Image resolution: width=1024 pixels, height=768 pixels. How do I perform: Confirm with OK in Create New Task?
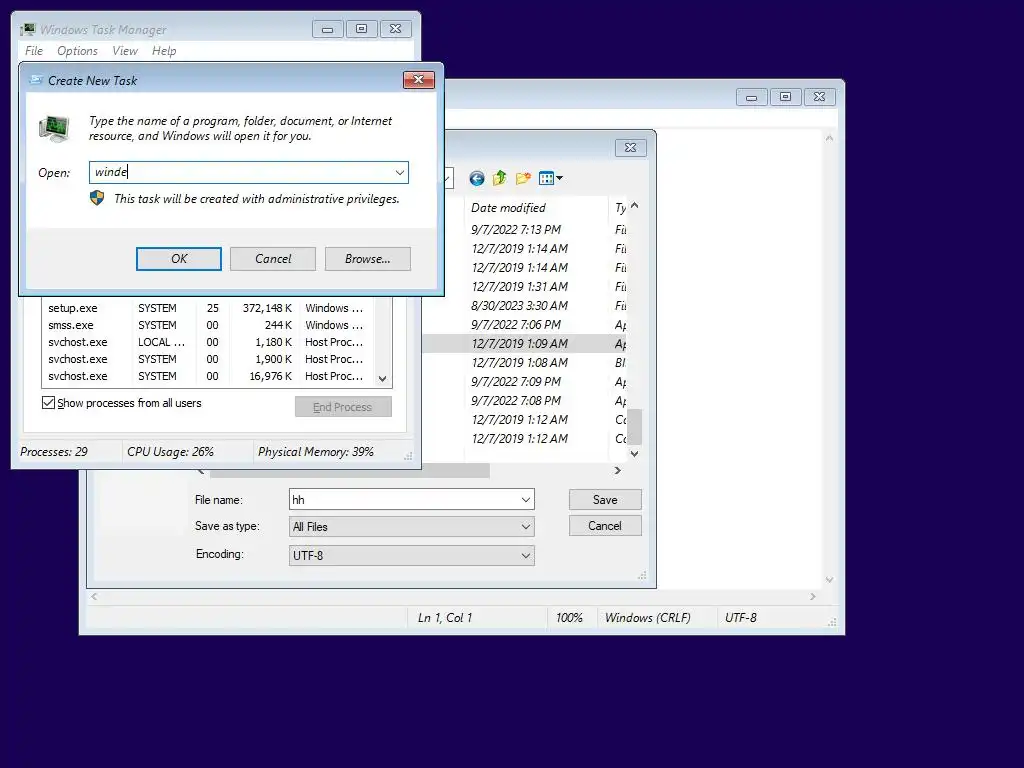(179, 259)
